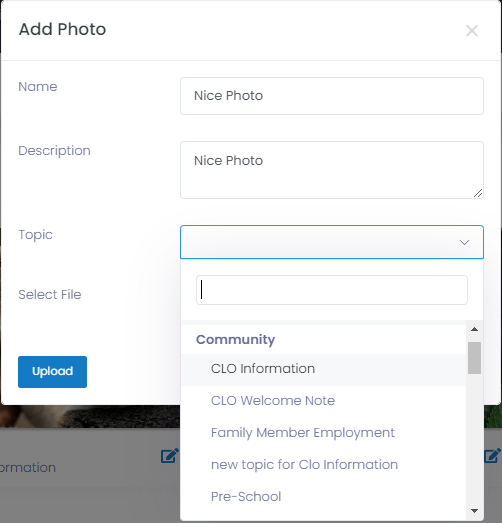
Task: Click scrollbar up arrow in topic list
Action: click(474, 330)
